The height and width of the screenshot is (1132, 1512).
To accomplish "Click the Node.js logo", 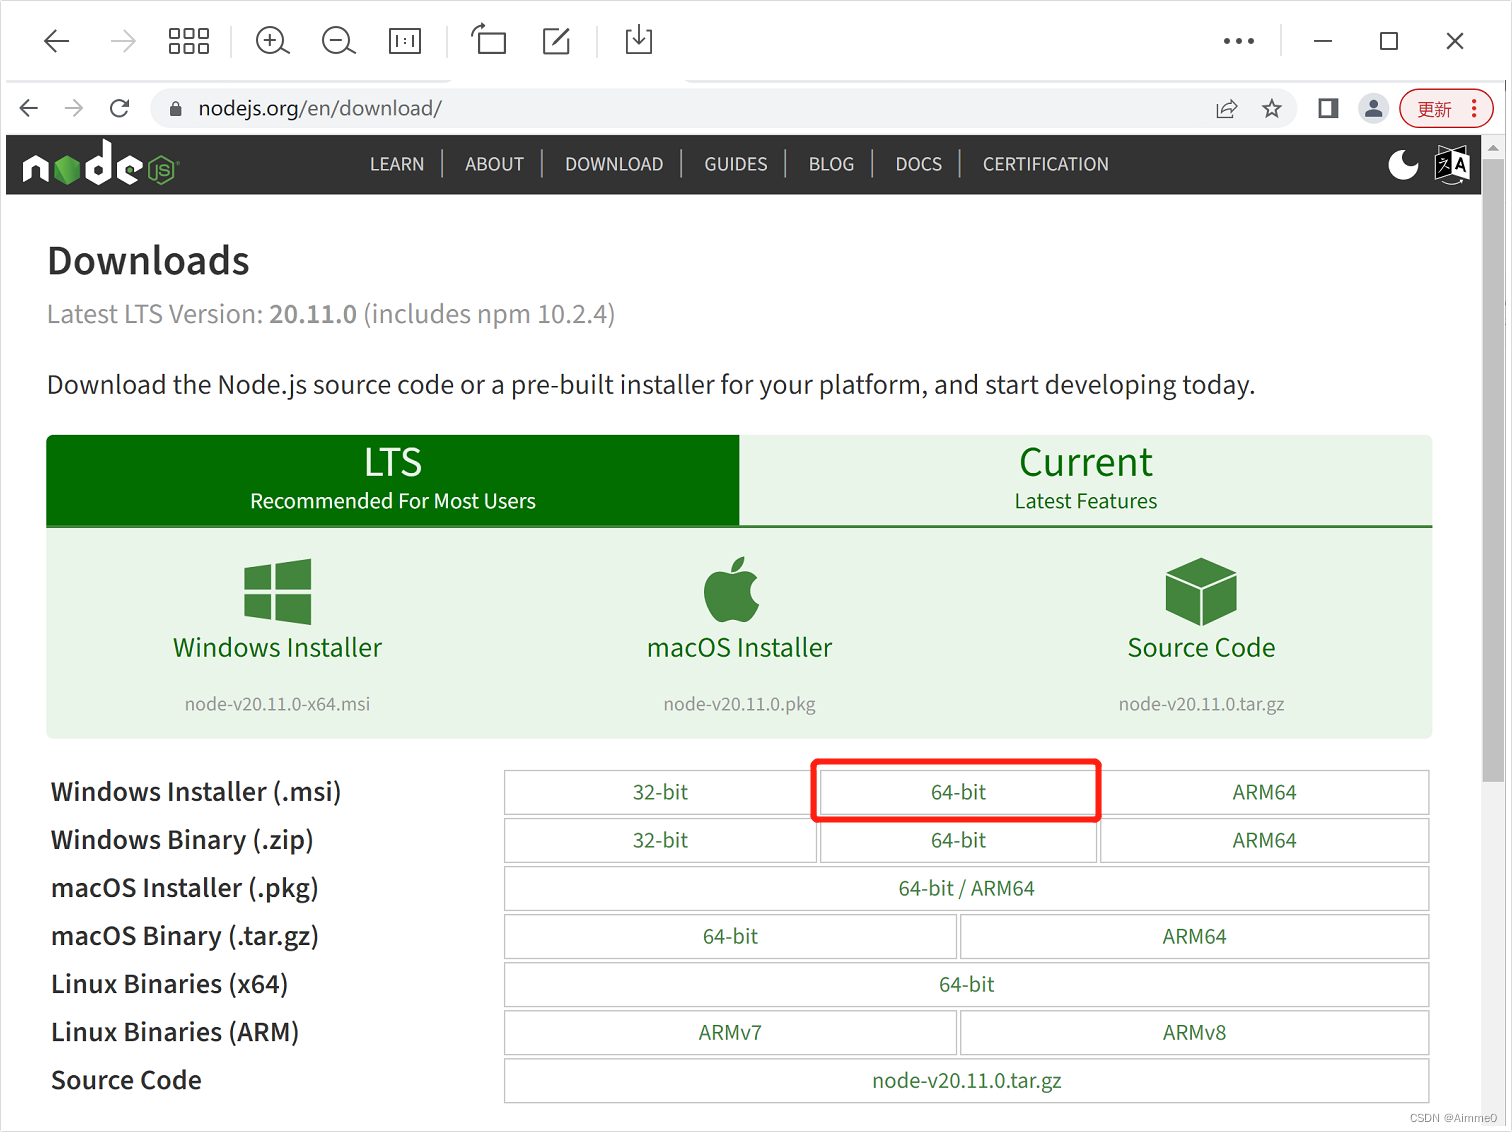I will 100,164.
